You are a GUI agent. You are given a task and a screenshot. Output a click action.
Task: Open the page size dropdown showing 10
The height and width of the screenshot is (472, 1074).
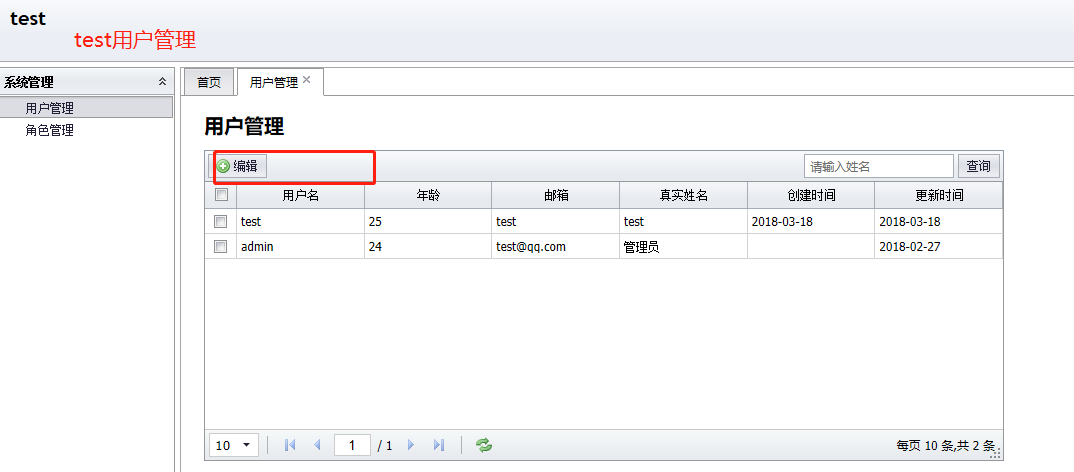(x=234, y=445)
